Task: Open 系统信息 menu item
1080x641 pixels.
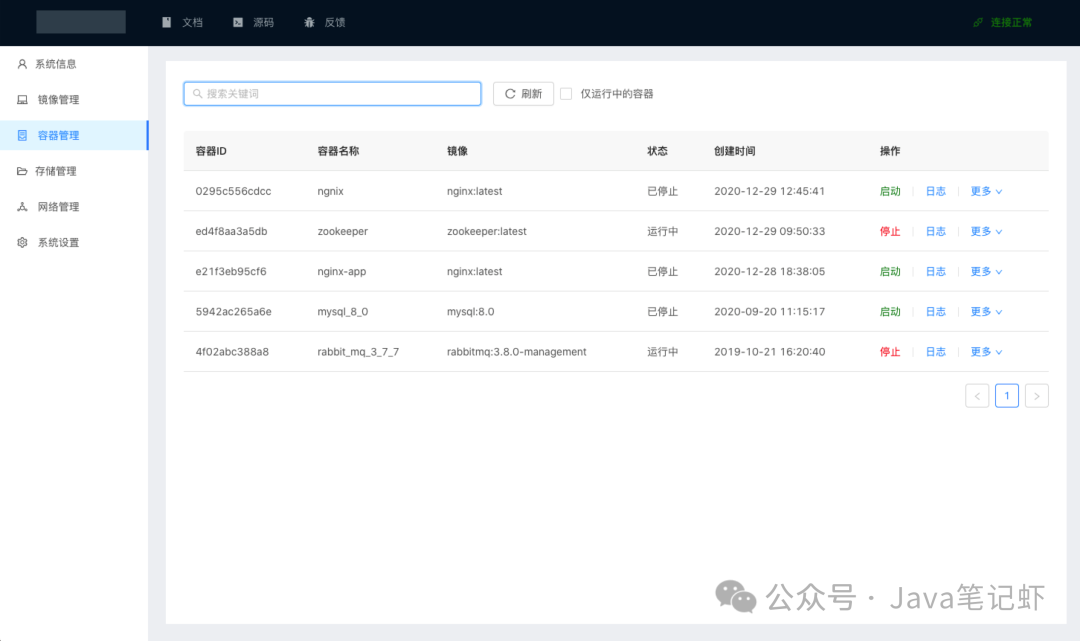Action: tap(74, 64)
